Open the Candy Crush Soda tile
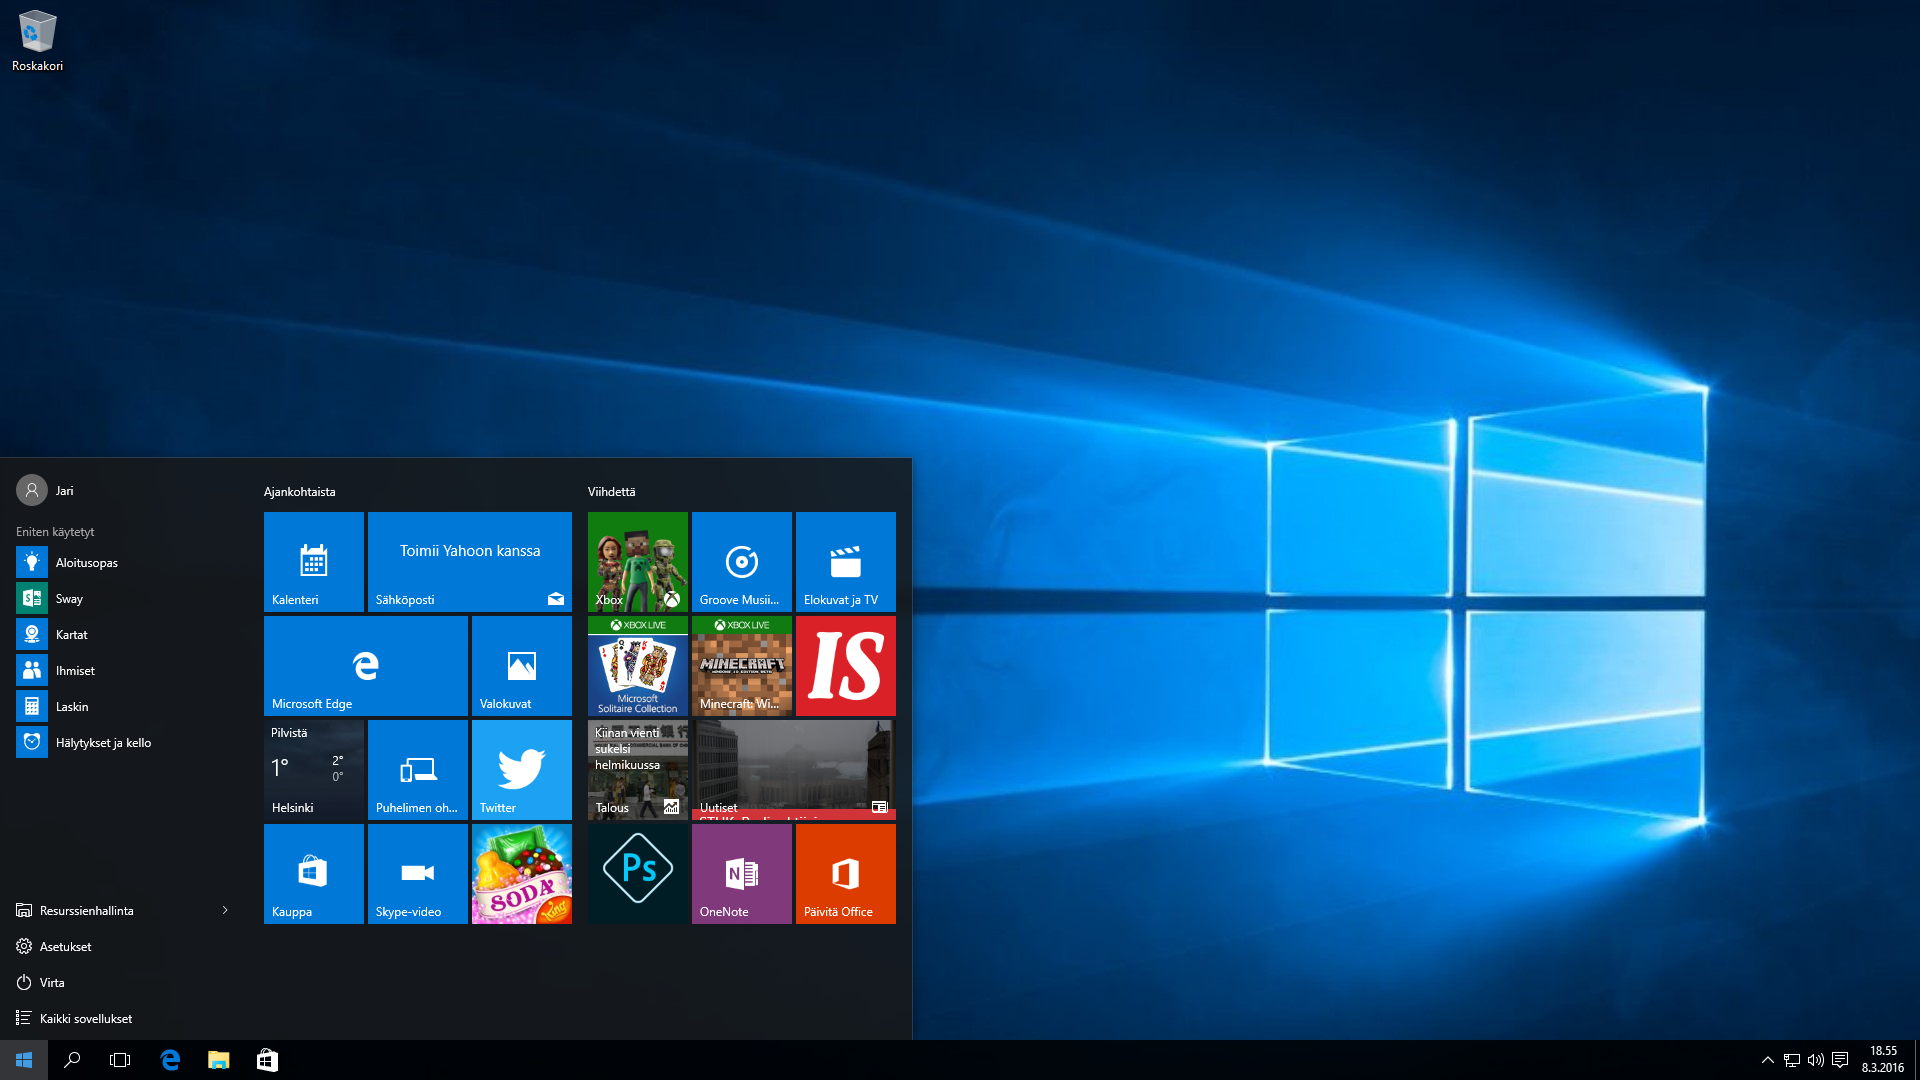This screenshot has height=1080, width=1920. [522, 874]
